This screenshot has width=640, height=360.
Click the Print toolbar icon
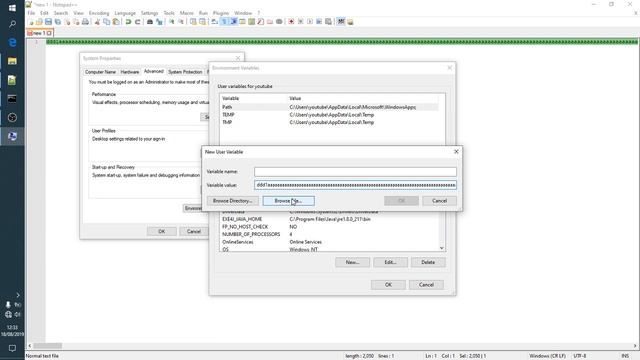tap(85, 22)
